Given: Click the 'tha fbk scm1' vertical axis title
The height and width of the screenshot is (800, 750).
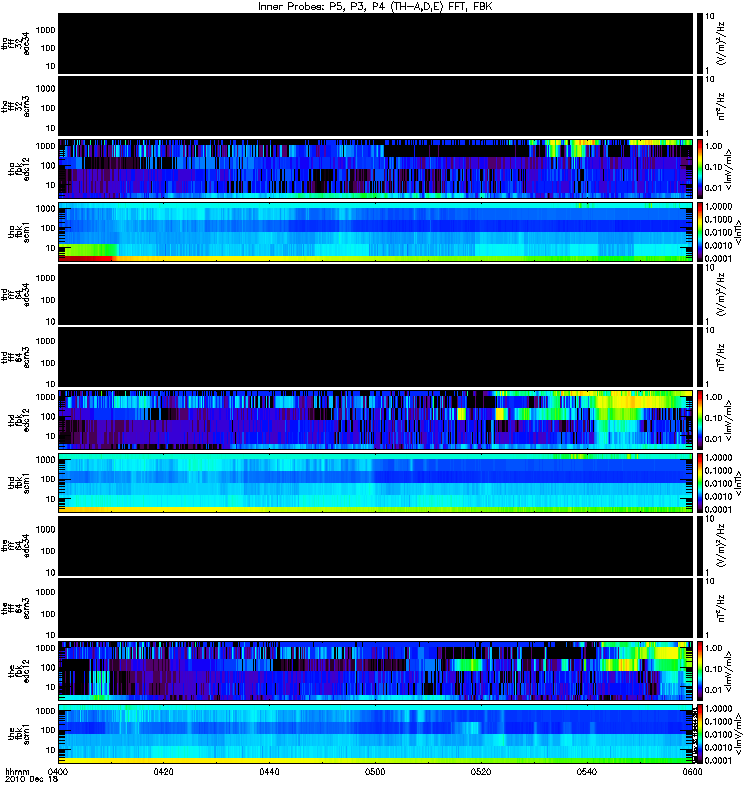Looking at the screenshot, I should 19,232.
